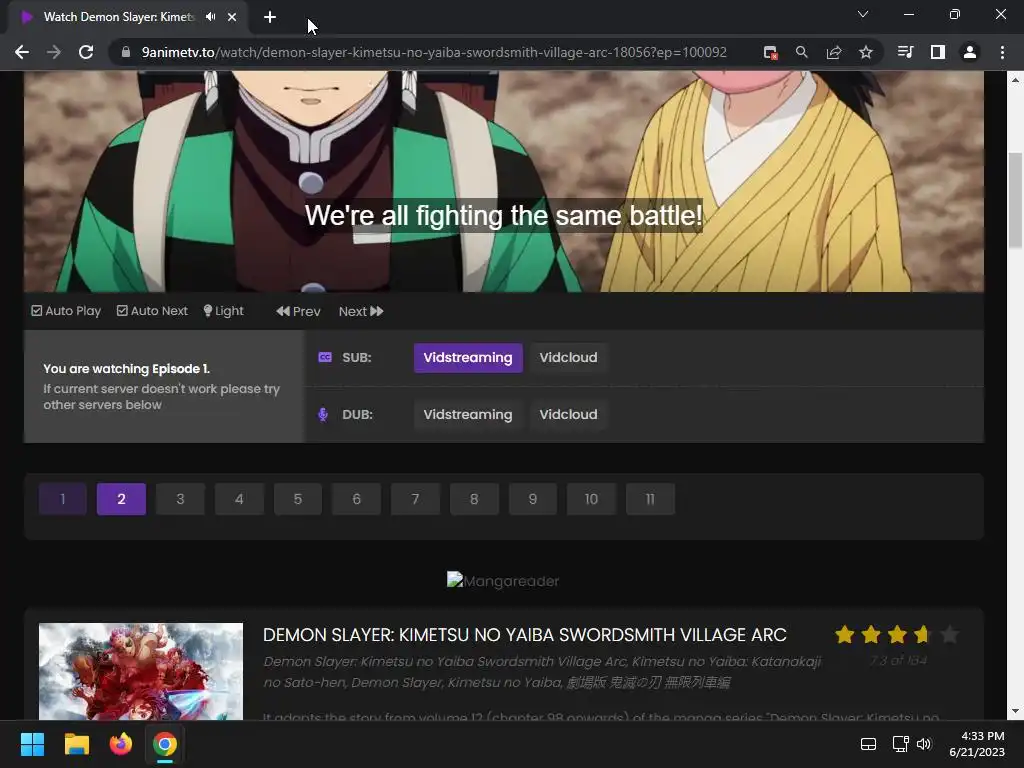This screenshot has width=1024, height=768.
Task: Open the network tray icon
Action: pos(901,744)
